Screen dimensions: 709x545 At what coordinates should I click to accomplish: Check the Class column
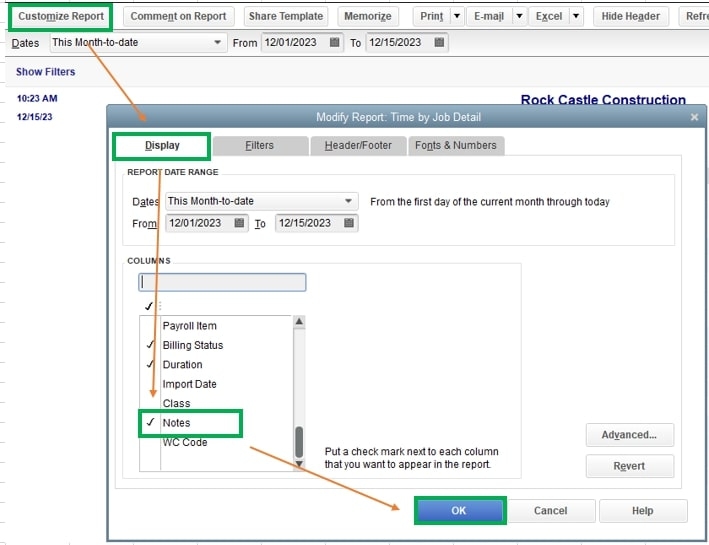click(x=150, y=403)
